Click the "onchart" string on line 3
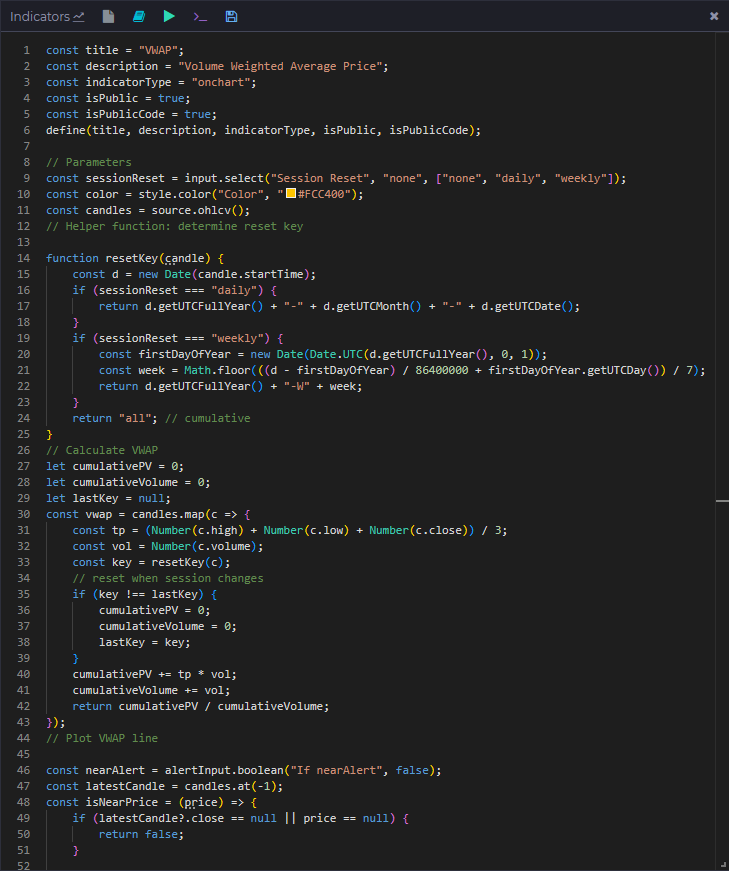729x871 pixels. point(221,82)
